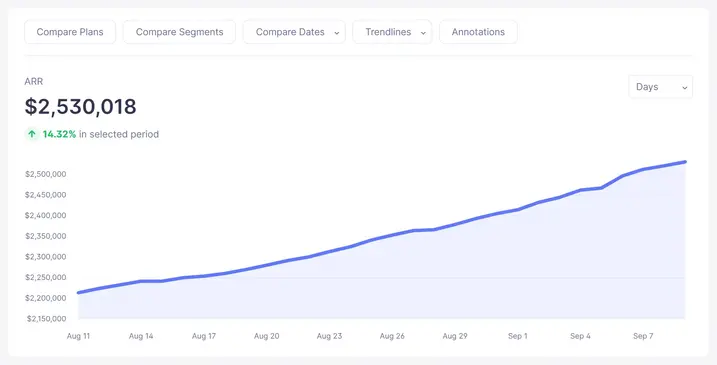Click the green up-arrow growth icon
Screen dimensions: 717x365
(x=32, y=134)
